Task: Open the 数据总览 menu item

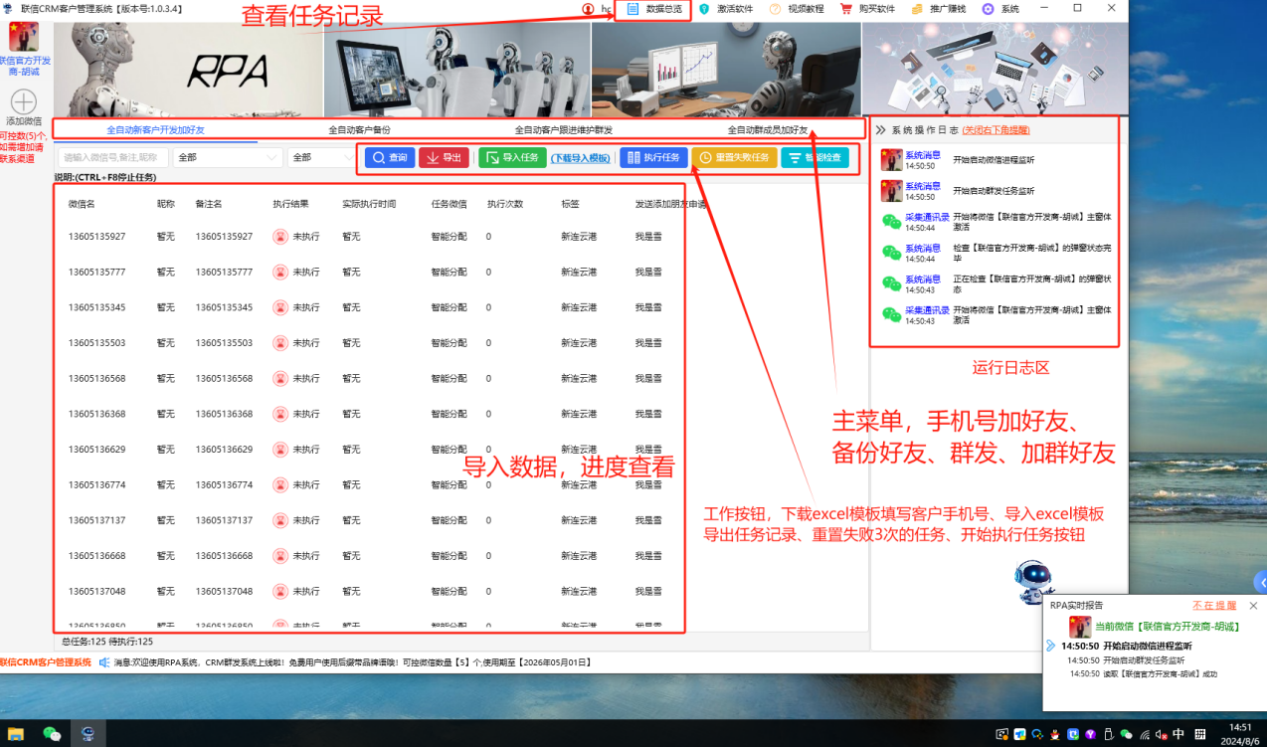Action: tap(655, 9)
